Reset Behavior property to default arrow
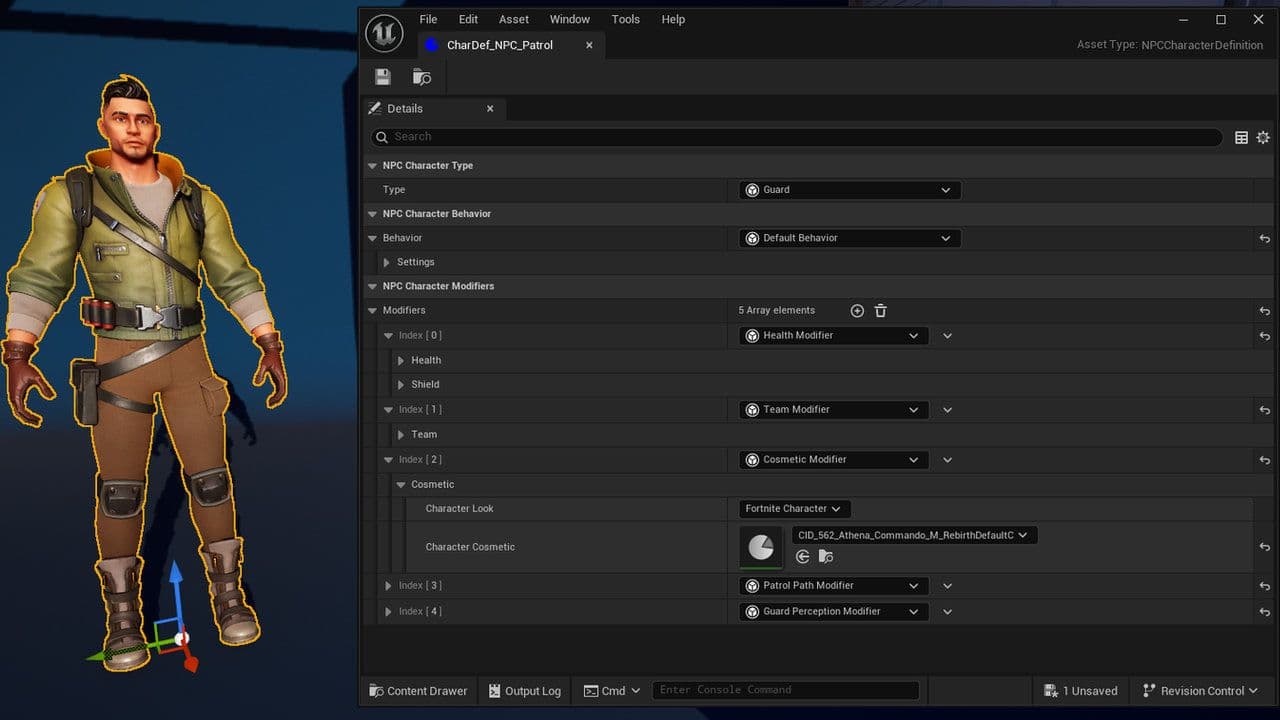Image resolution: width=1280 pixels, height=720 pixels. click(x=1265, y=239)
